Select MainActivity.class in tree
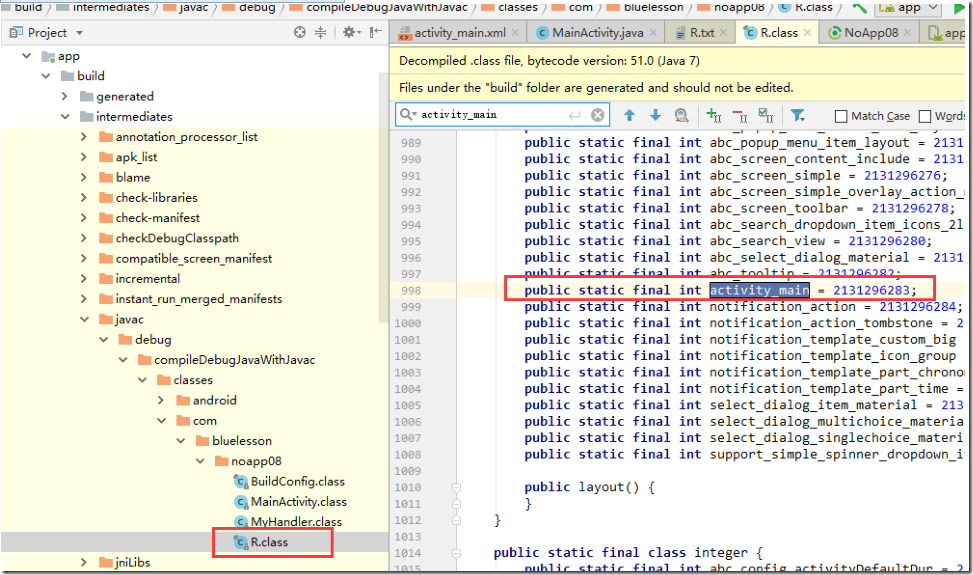This screenshot has height=575, width=973. (x=298, y=502)
